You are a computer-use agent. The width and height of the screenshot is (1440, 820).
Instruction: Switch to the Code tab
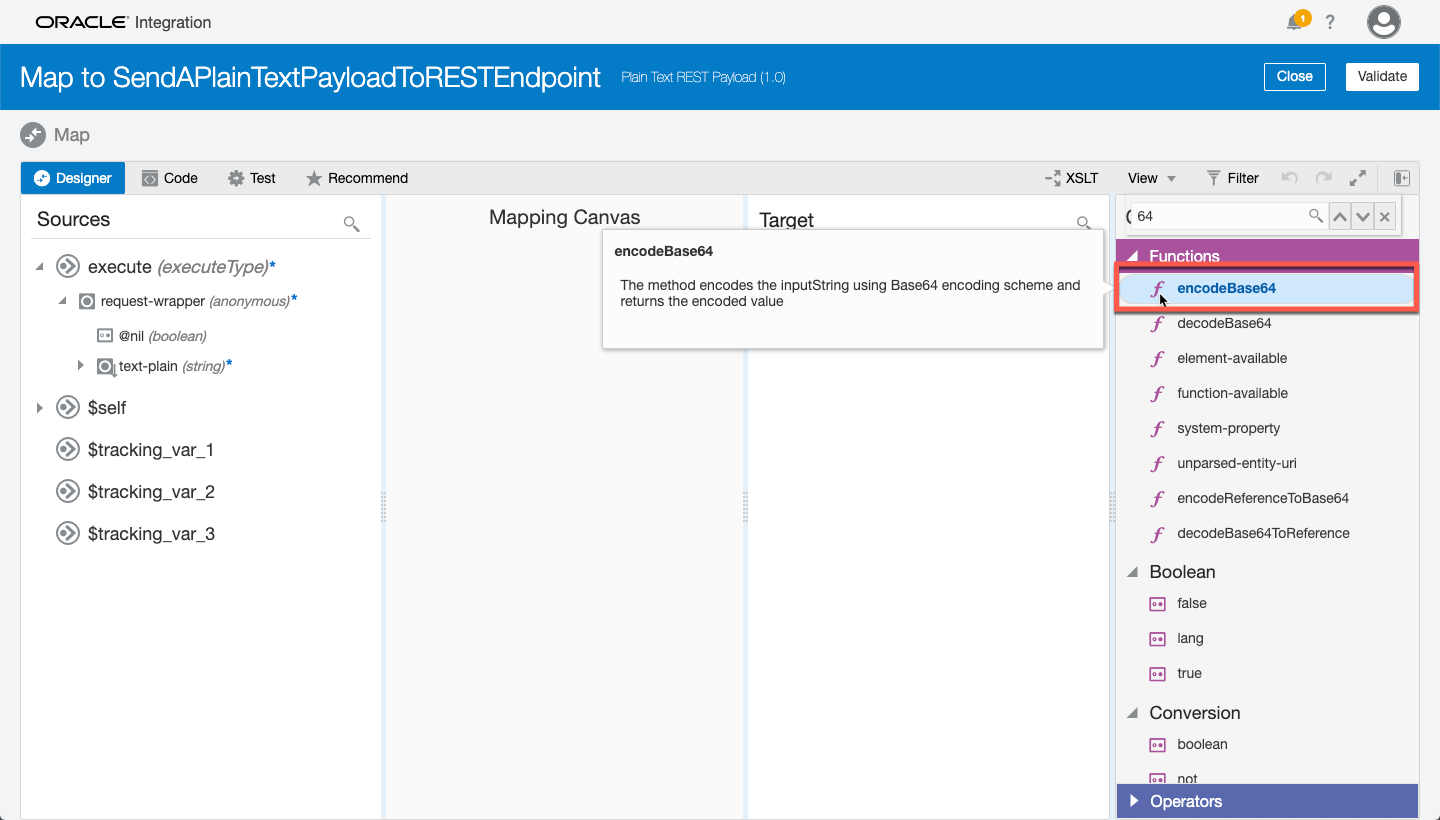[169, 178]
